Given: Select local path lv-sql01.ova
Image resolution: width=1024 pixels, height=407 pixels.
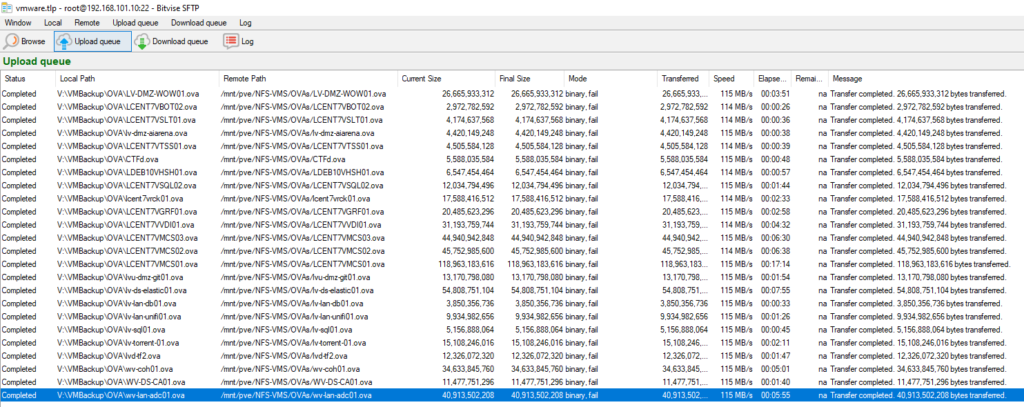Looking at the screenshot, I should point(111,329).
